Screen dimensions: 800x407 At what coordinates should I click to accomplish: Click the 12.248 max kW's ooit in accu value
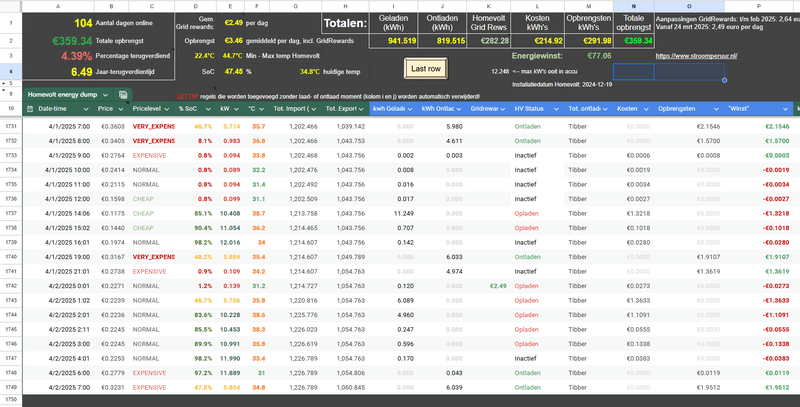point(500,72)
